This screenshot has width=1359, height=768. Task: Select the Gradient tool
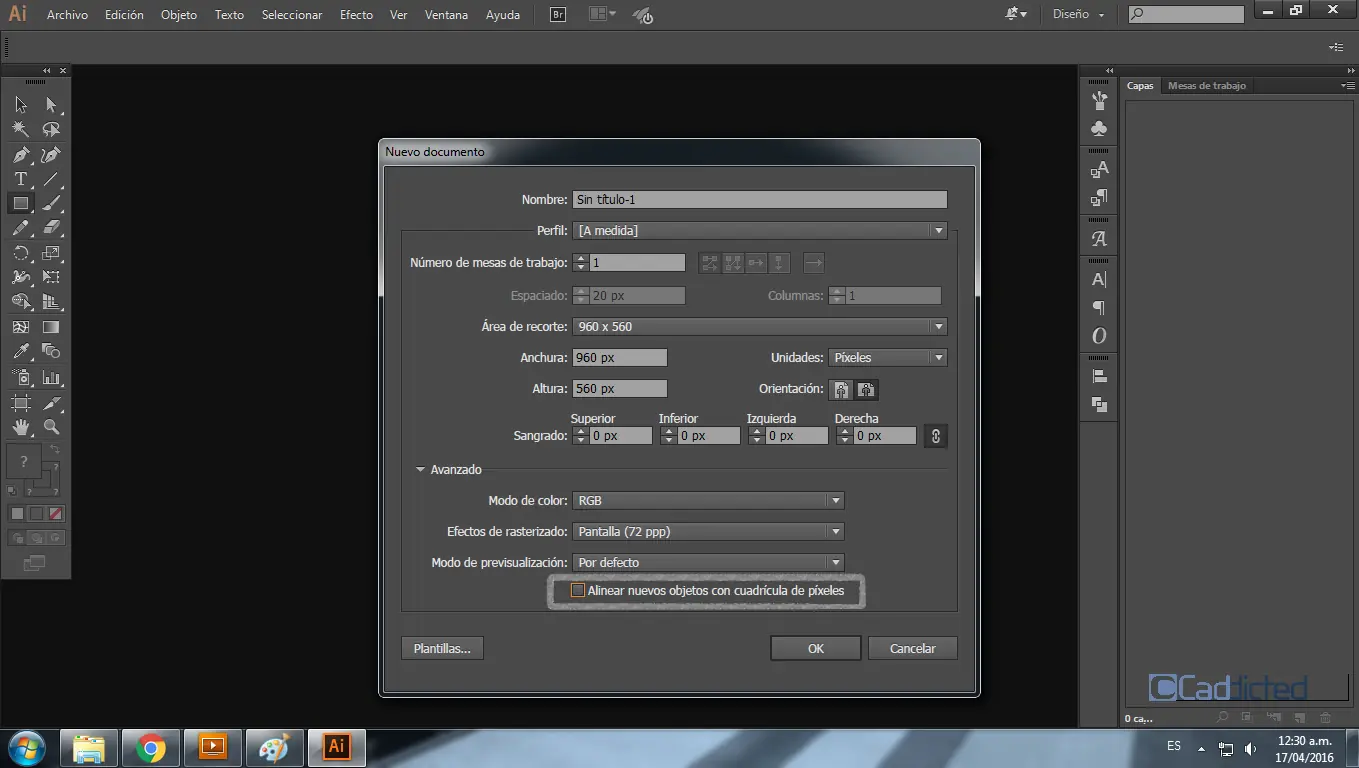click(x=52, y=327)
